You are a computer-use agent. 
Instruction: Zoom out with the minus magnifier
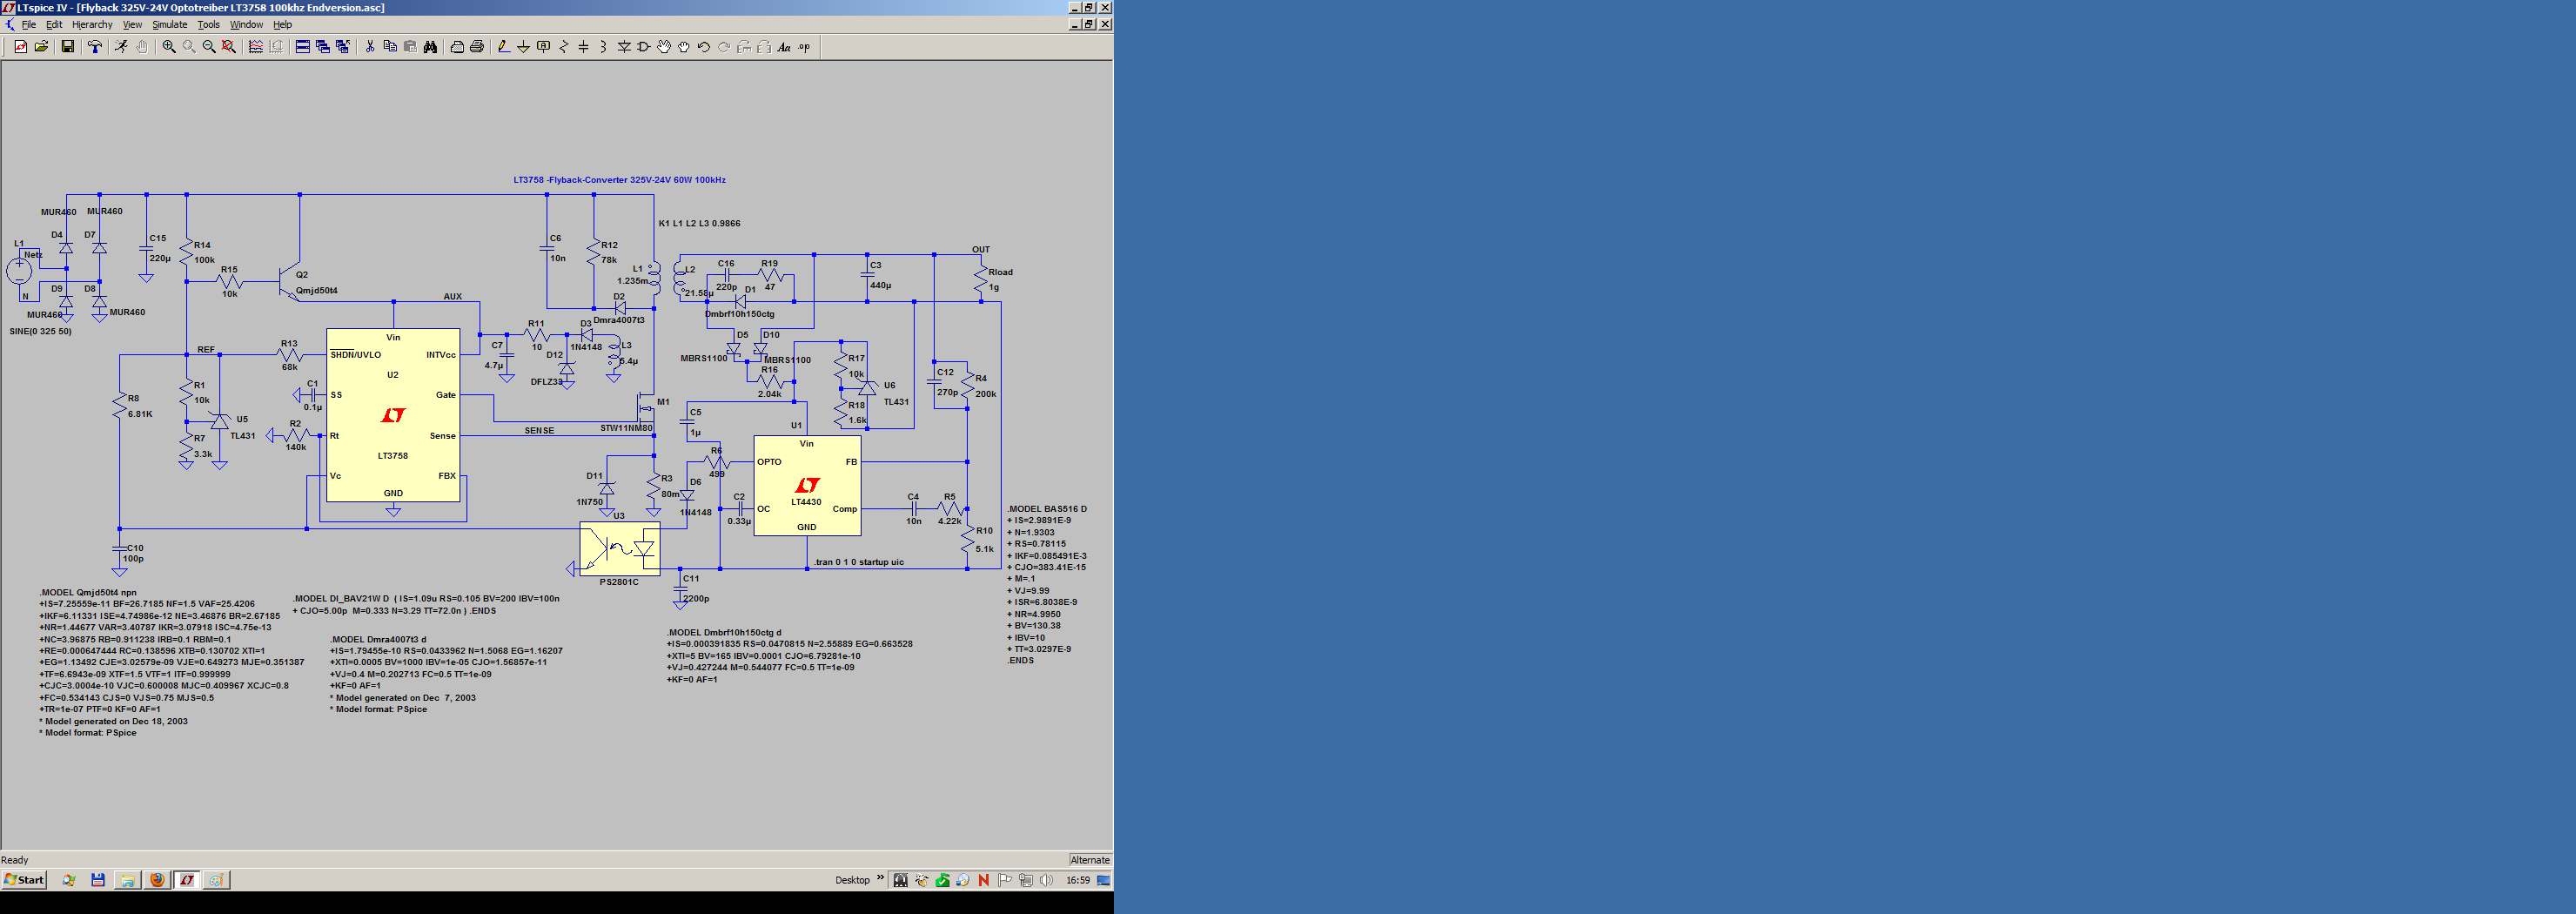pyautogui.click(x=209, y=47)
